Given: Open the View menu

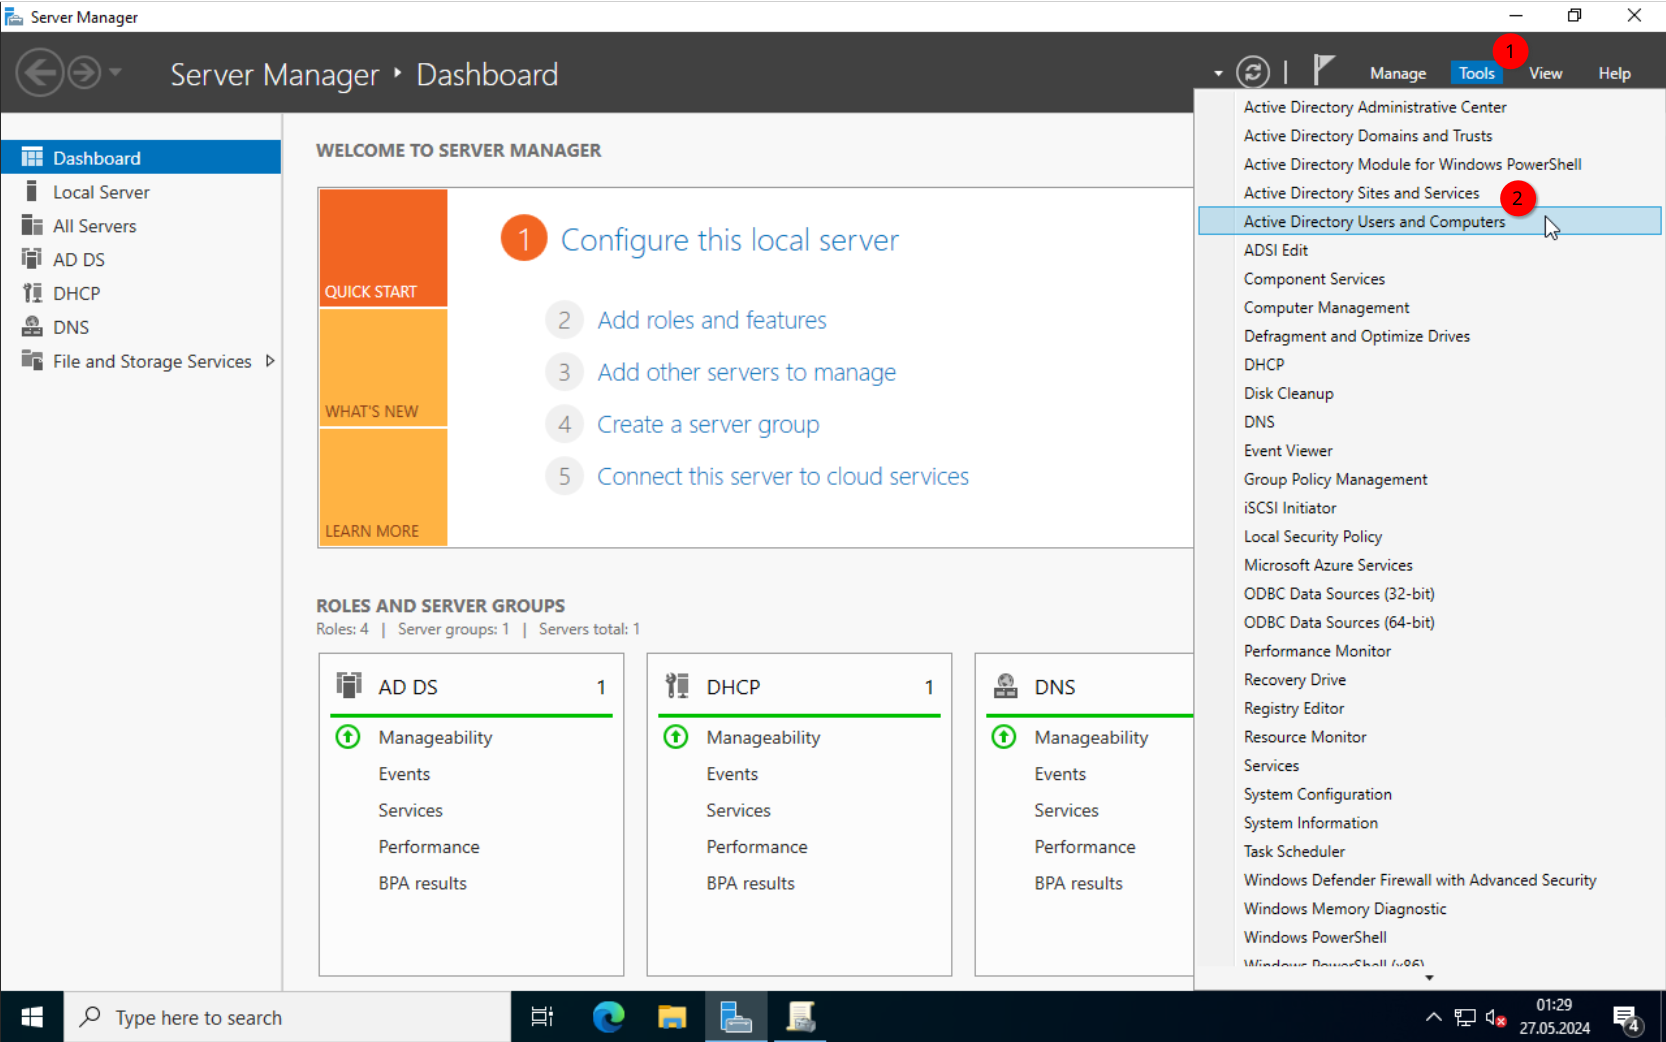Looking at the screenshot, I should [x=1545, y=73].
